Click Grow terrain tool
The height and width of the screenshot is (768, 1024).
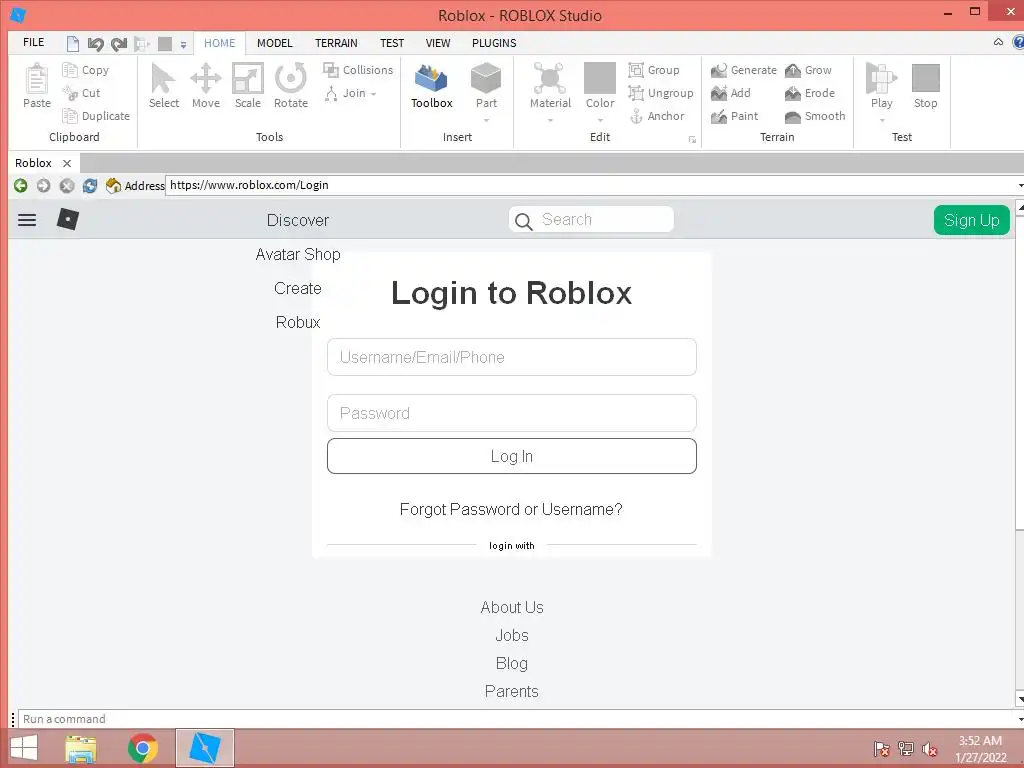coord(808,70)
